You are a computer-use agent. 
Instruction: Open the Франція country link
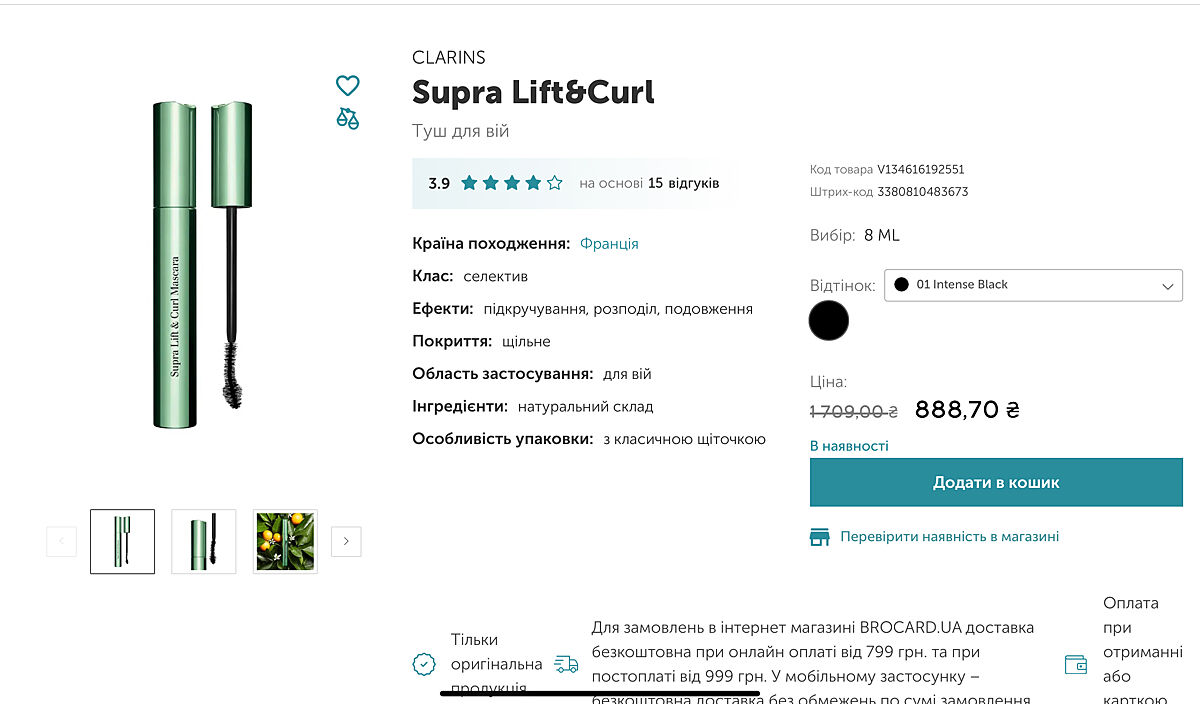[609, 244]
